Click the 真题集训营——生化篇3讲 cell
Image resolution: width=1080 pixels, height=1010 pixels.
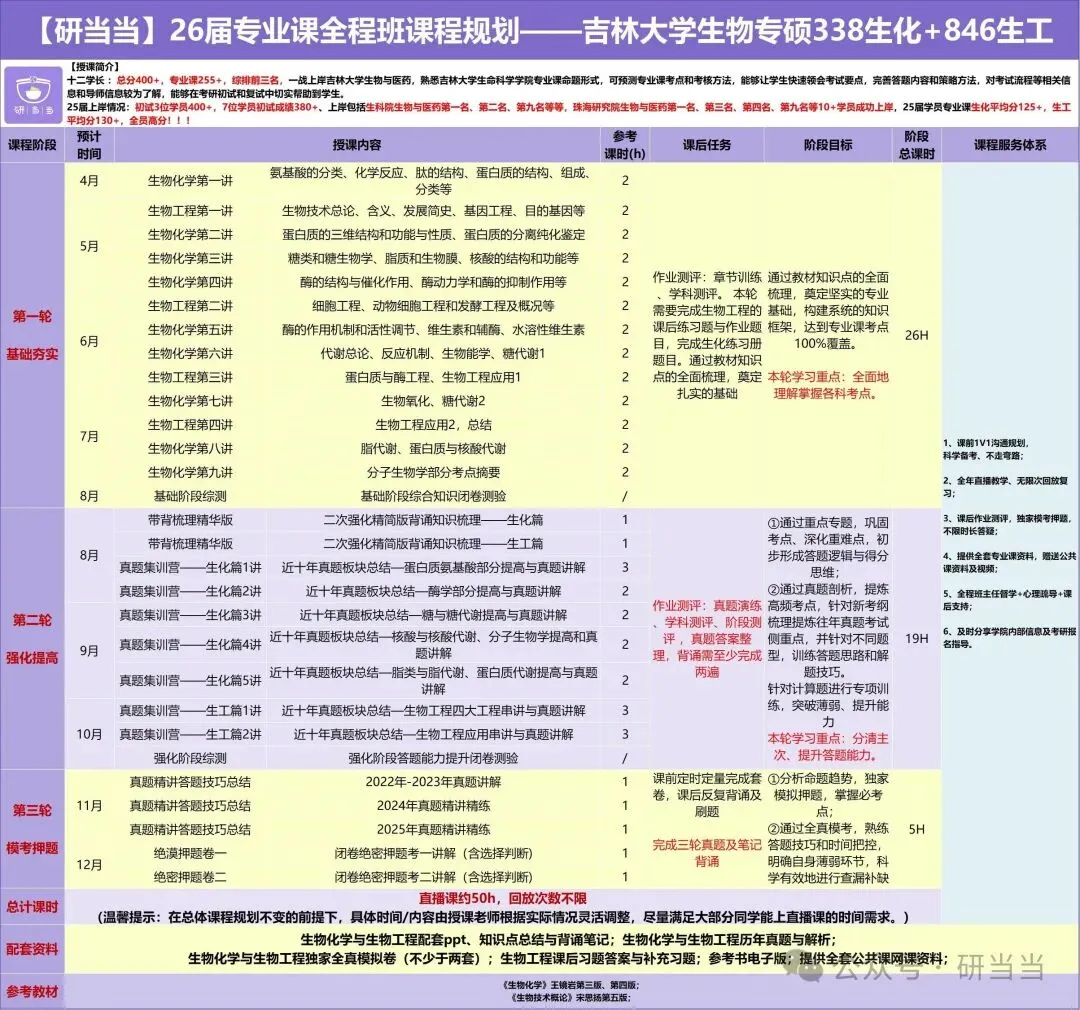[190, 615]
